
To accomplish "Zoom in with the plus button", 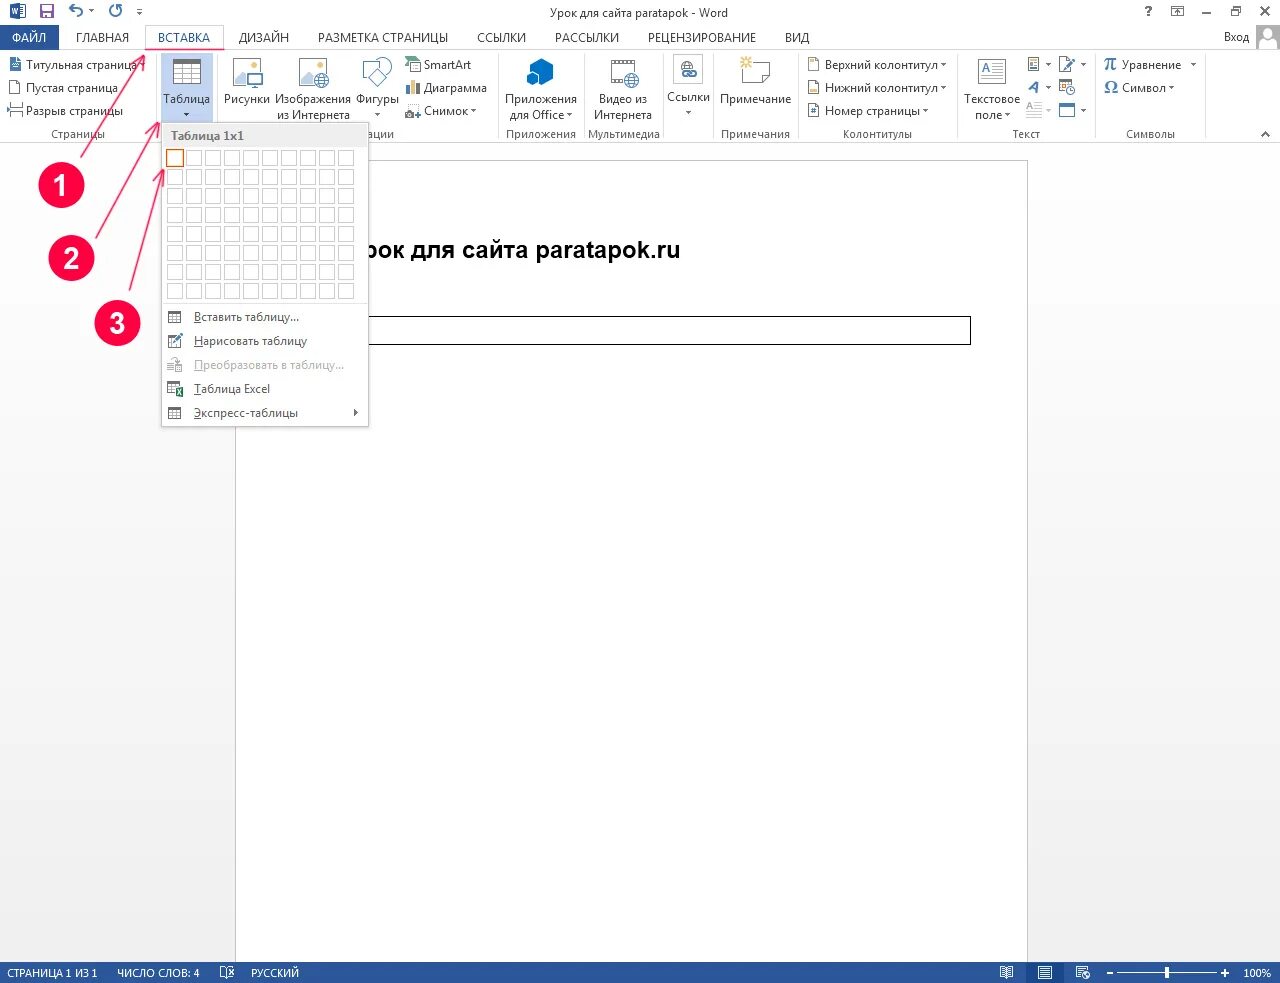I will (x=1225, y=972).
